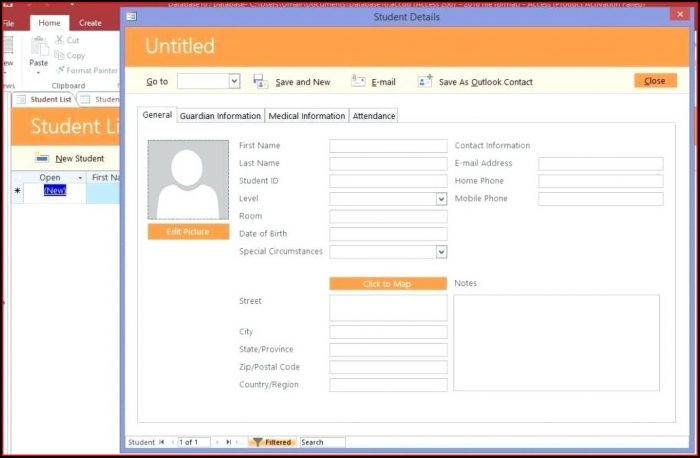This screenshot has height=458, width=700.
Task: Click the record navigation Search box
Action: click(322, 442)
